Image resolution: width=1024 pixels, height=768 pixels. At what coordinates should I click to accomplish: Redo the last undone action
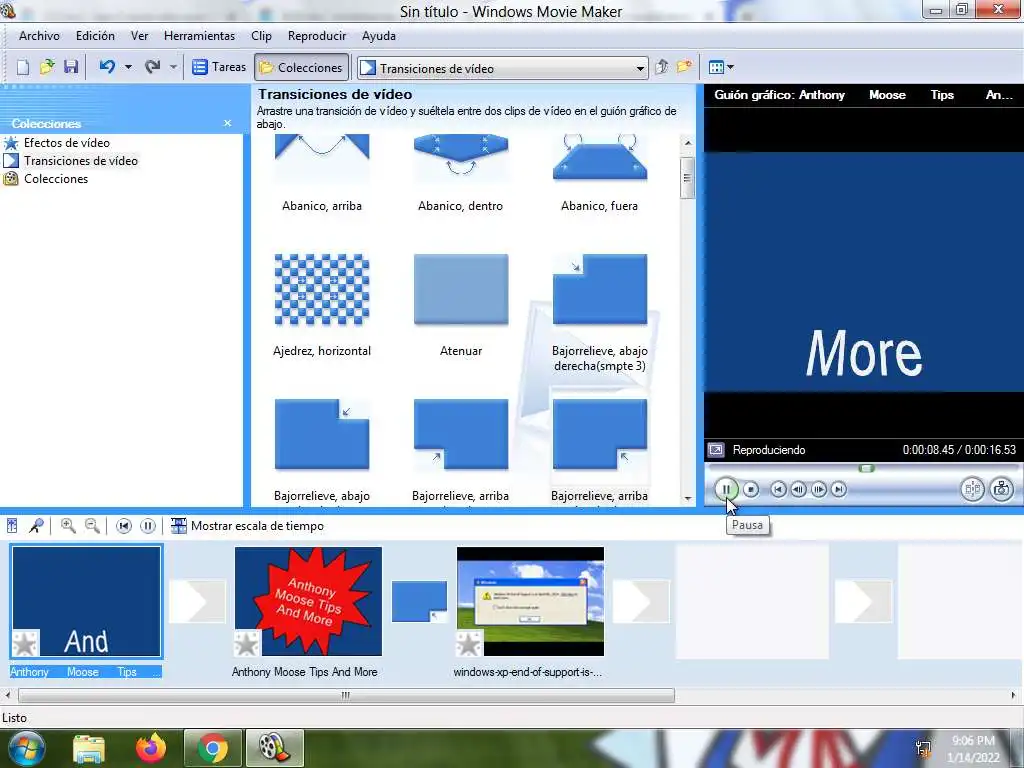(153, 67)
